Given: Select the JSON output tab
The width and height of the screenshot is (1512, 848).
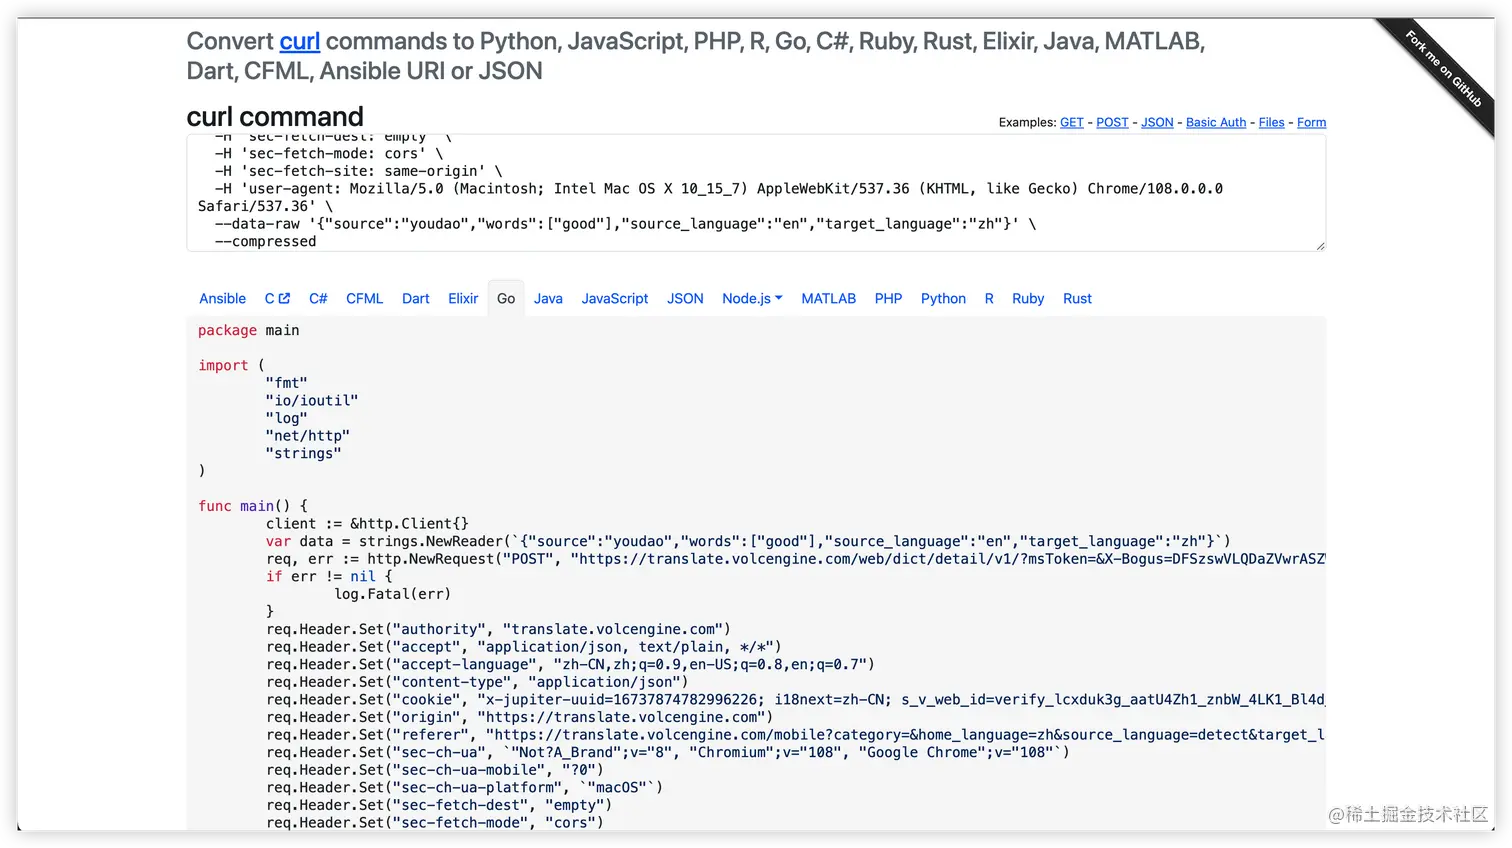Looking at the screenshot, I should (x=685, y=298).
